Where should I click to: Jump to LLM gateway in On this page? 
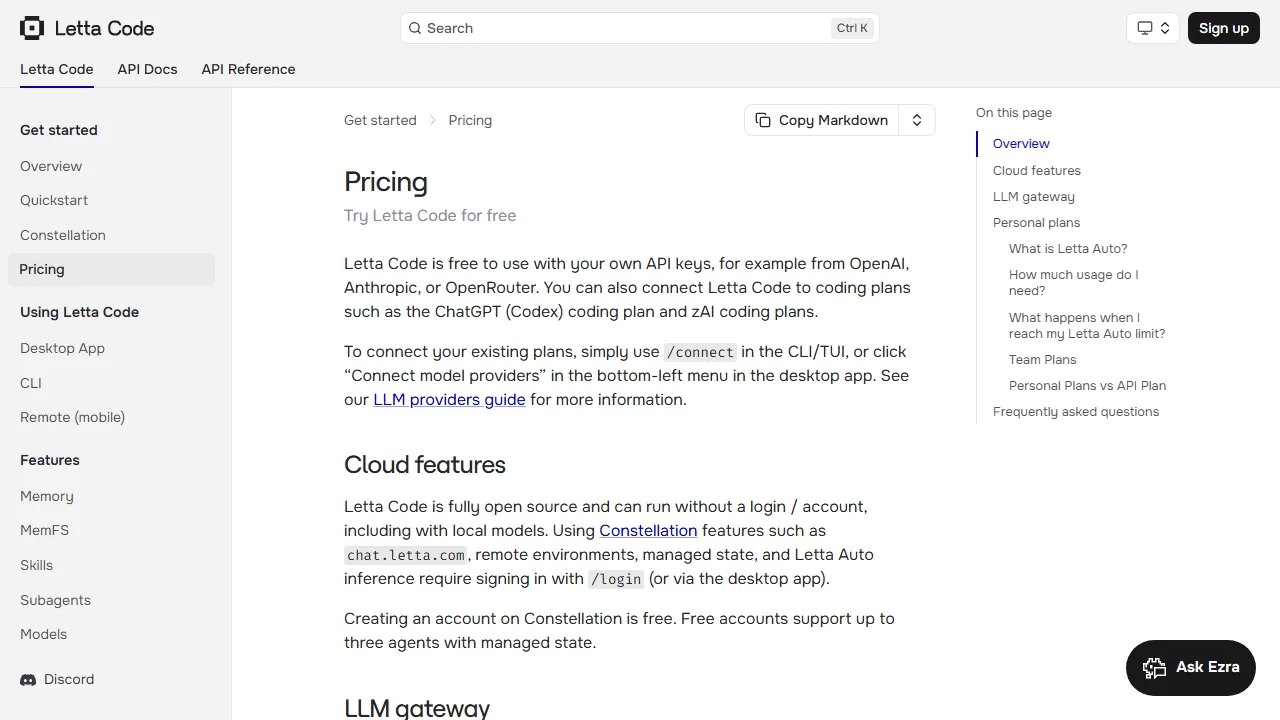(1034, 197)
